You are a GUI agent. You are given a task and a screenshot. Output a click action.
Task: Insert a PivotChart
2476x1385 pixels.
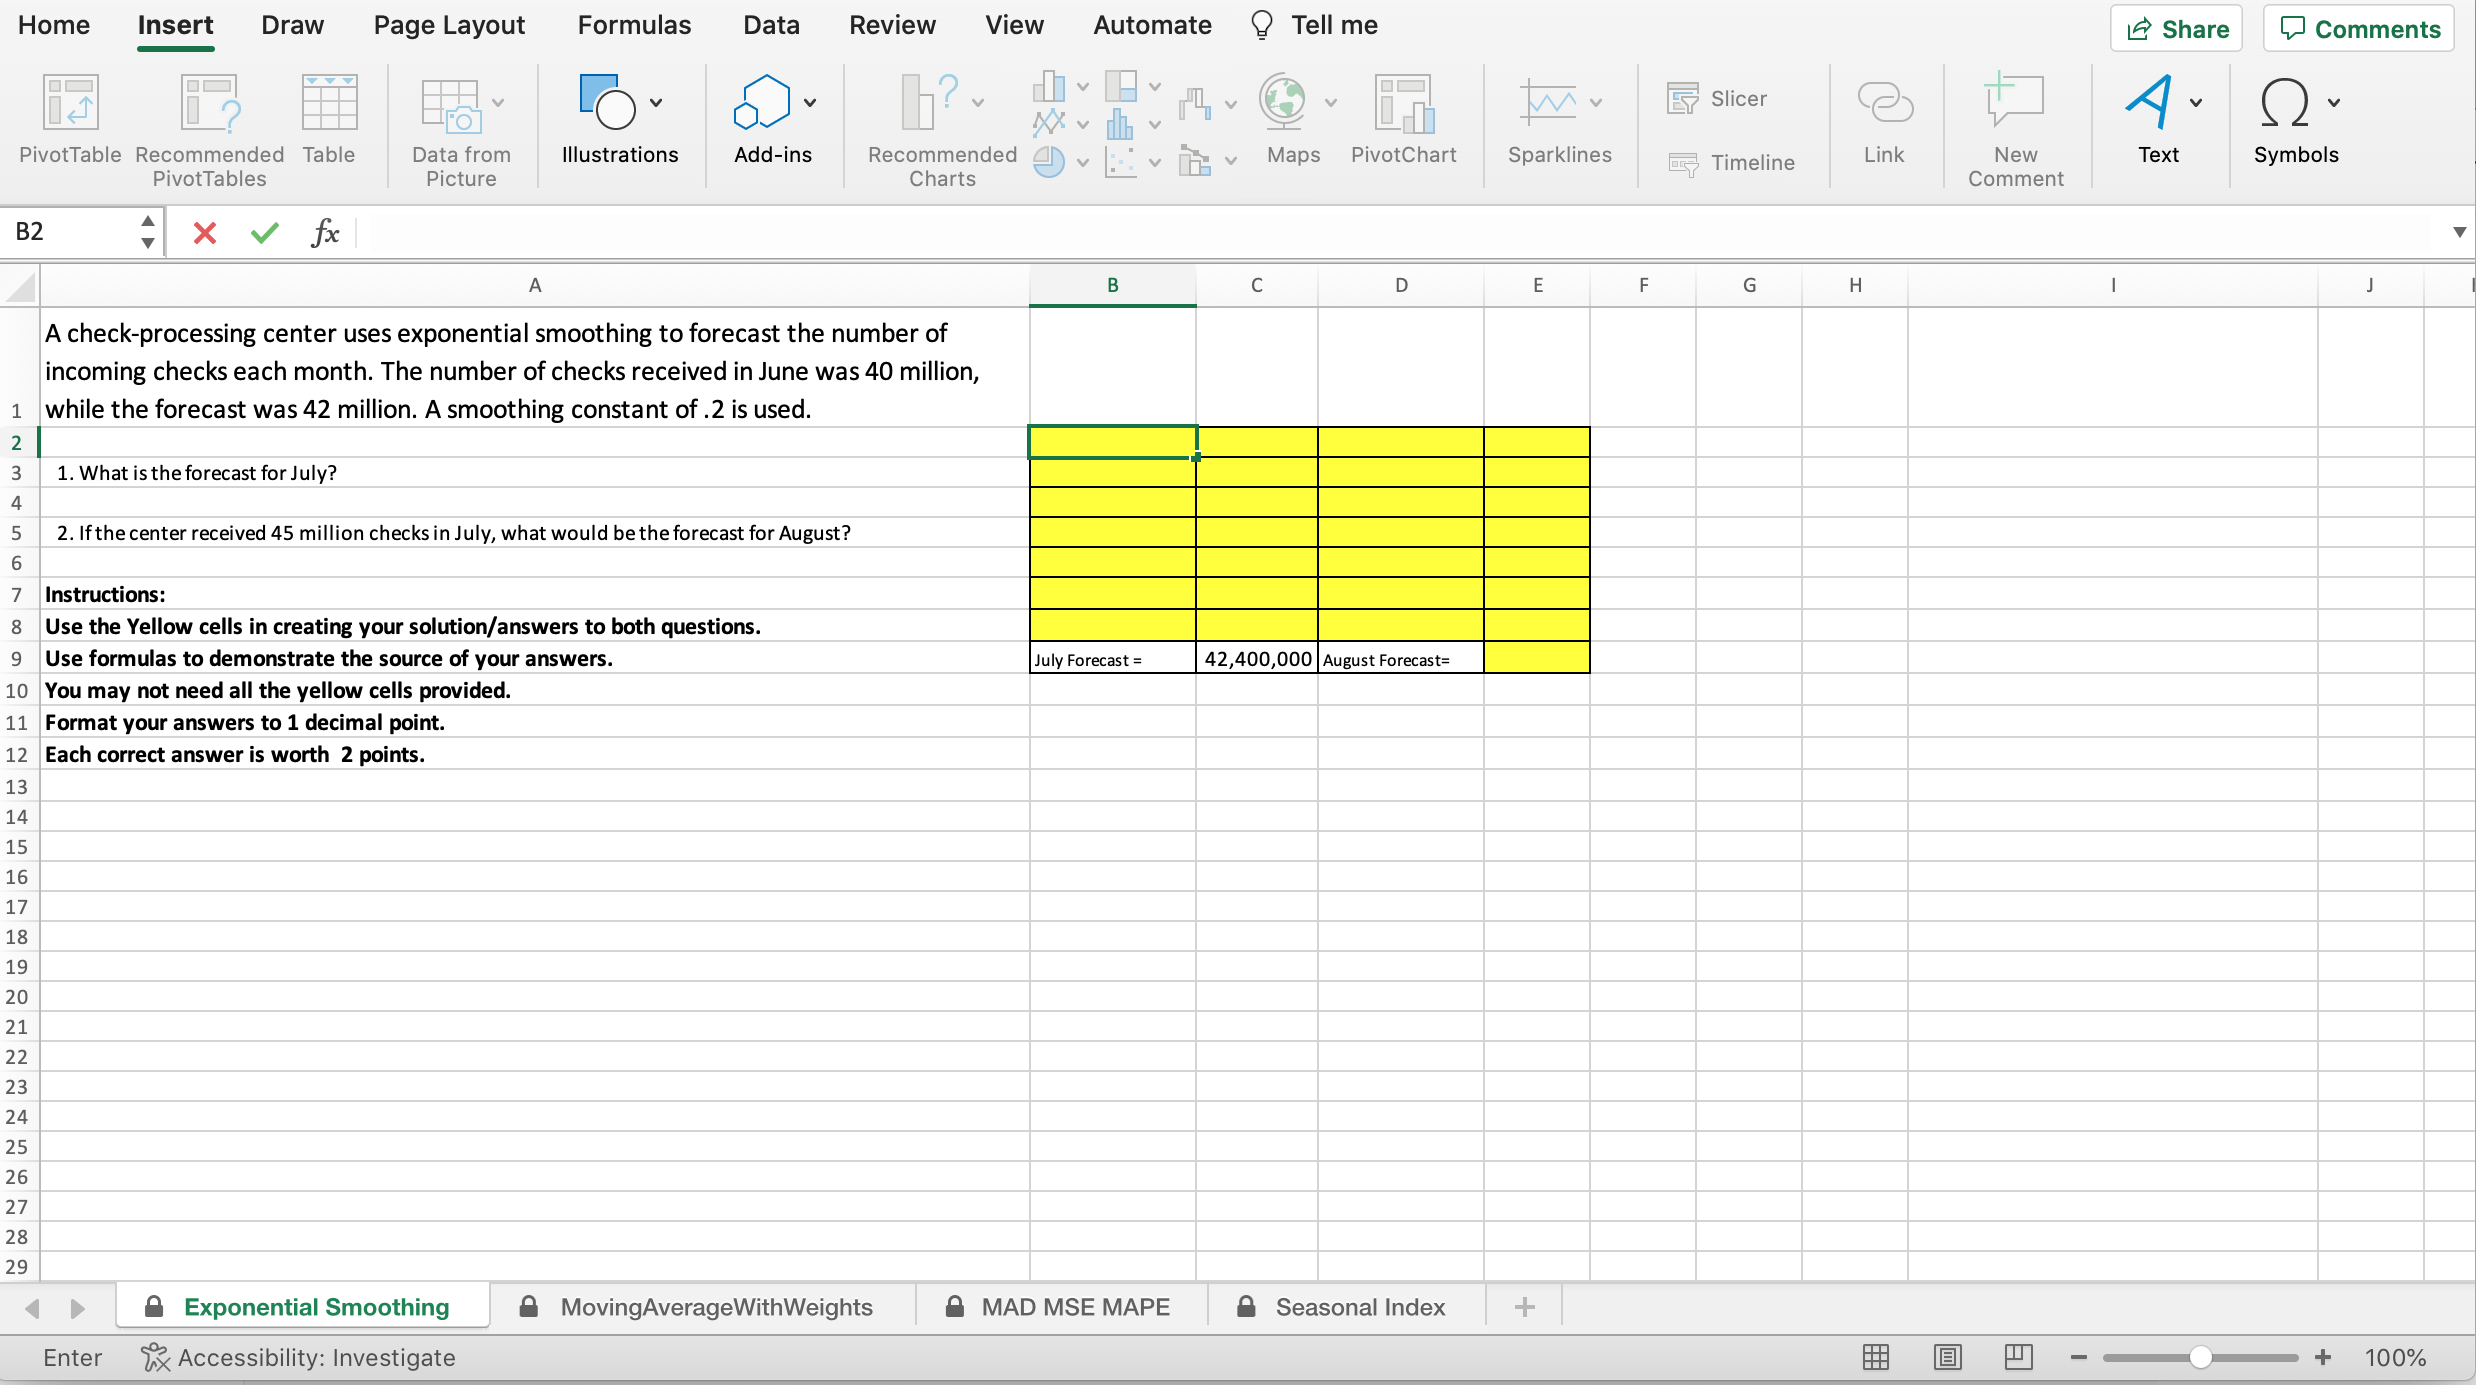1403,122
